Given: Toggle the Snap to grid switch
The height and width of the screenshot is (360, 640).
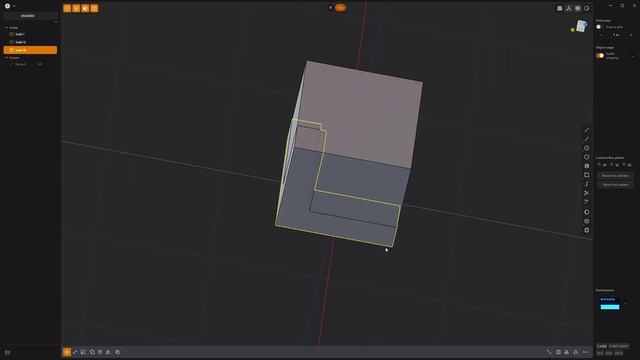Looking at the screenshot, I should (x=599, y=27).
